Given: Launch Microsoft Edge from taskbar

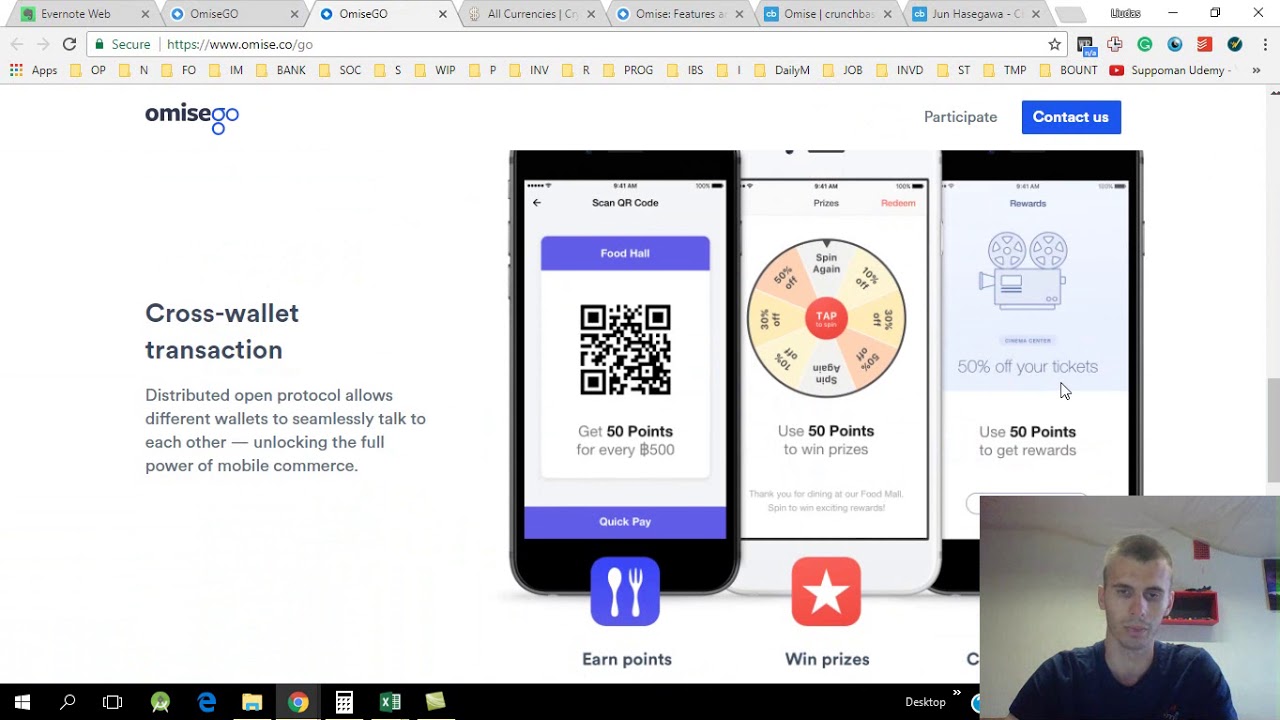Looking at the screenshot, I should pos(206,702).
